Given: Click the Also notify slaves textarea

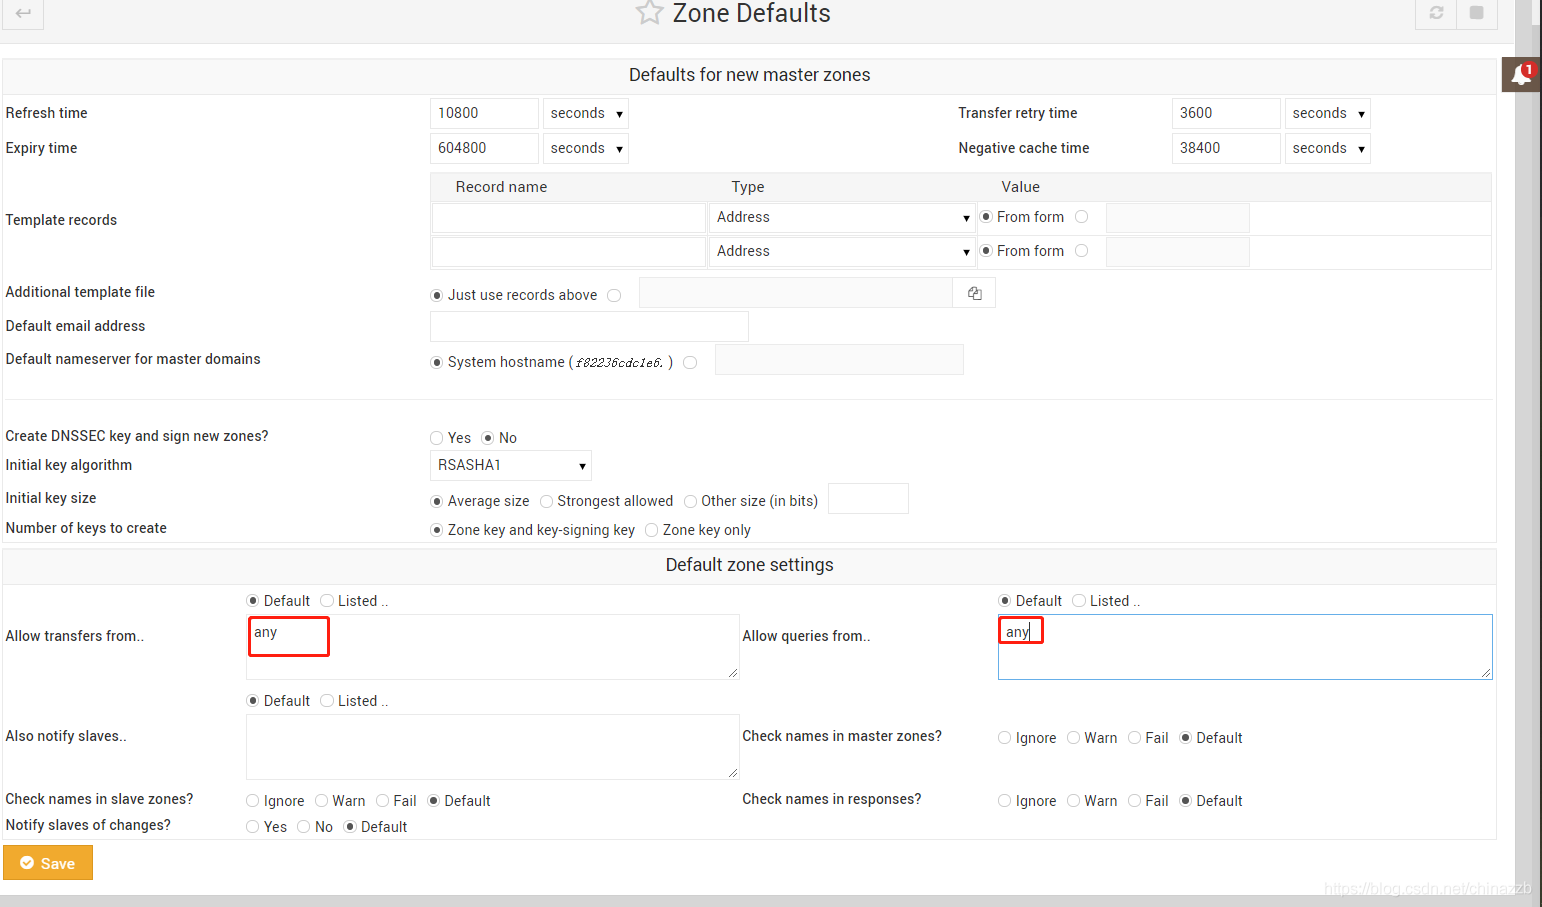Looking at the screenshot, I should coord(493,747).
